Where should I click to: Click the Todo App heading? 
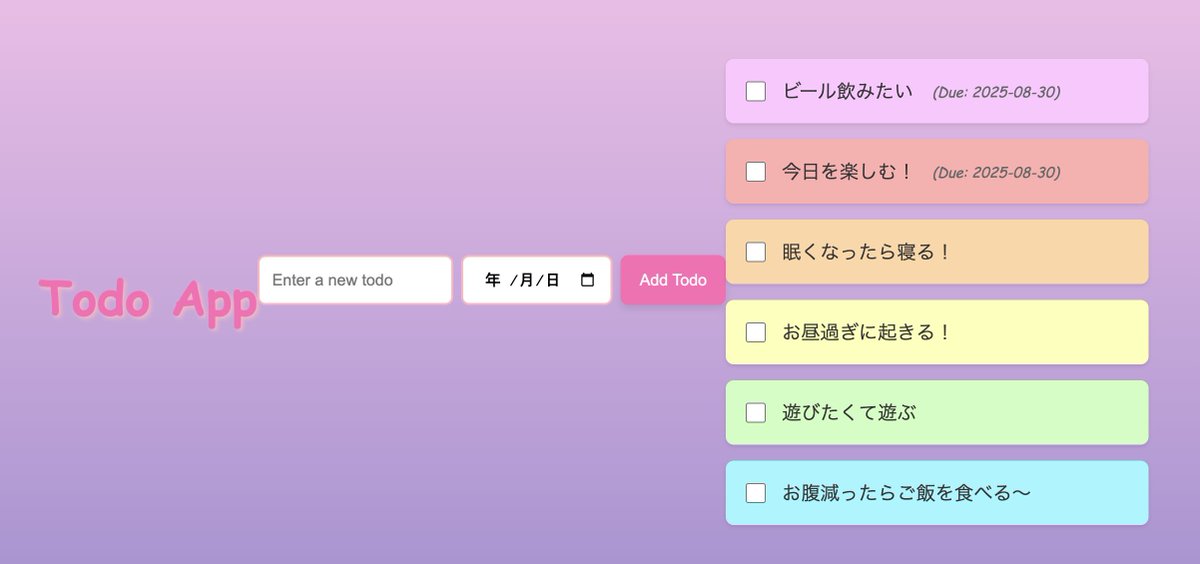(148, 299)
